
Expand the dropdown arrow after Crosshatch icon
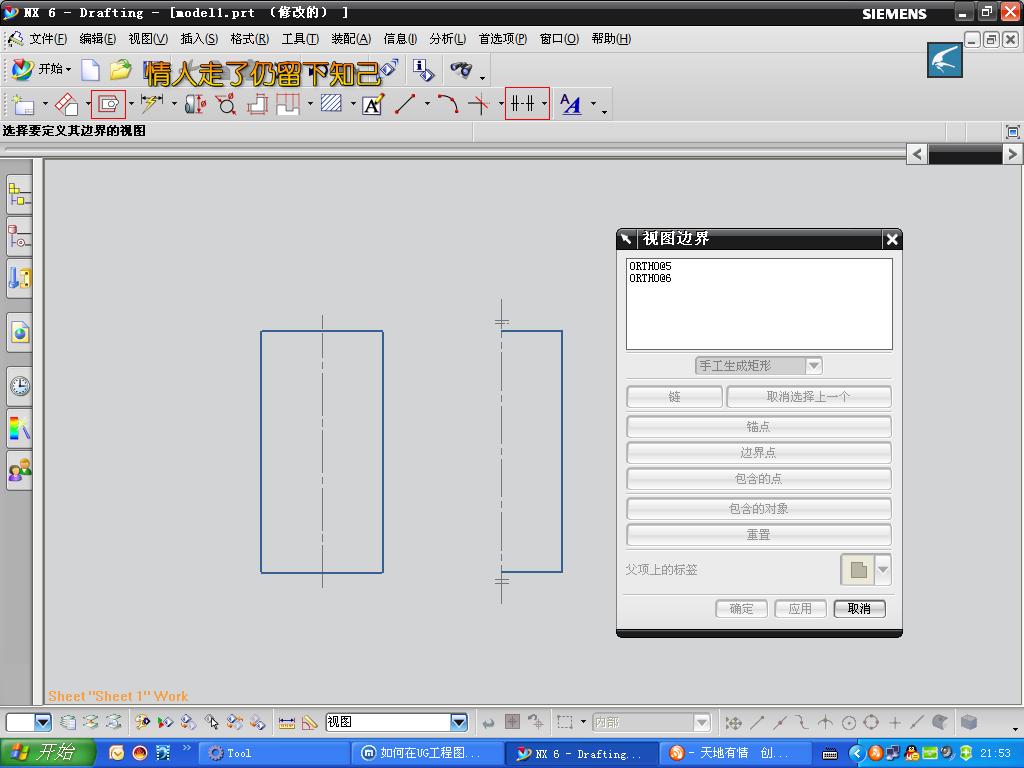(x=353, y=104)
